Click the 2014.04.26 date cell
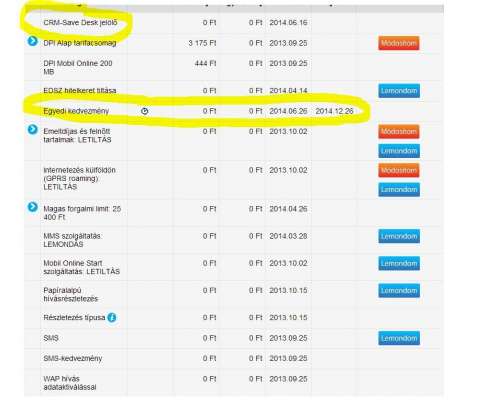This screenshot has height=408, width=500. tap(288, 209)
